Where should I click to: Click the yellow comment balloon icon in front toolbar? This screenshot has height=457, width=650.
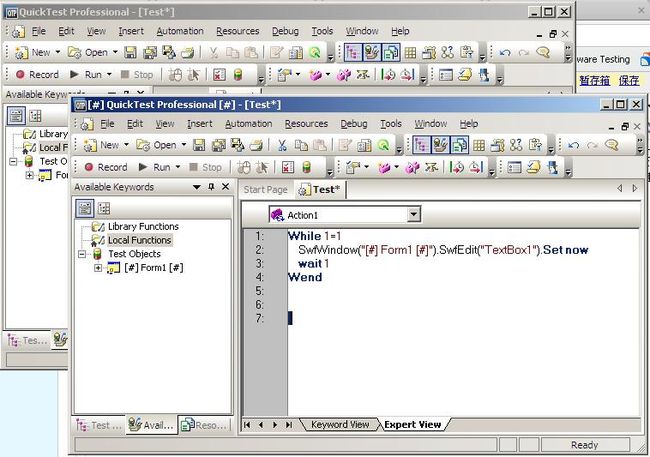611,145
